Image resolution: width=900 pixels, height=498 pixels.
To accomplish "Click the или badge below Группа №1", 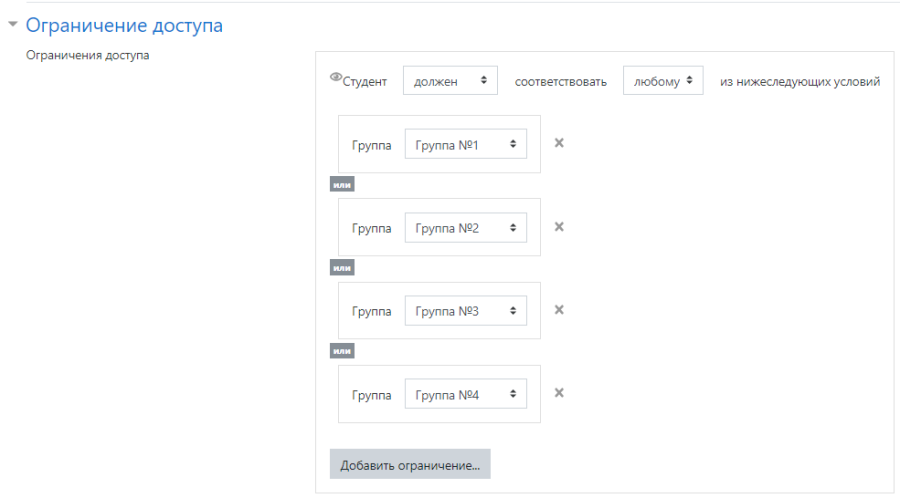I will (343, 185).
